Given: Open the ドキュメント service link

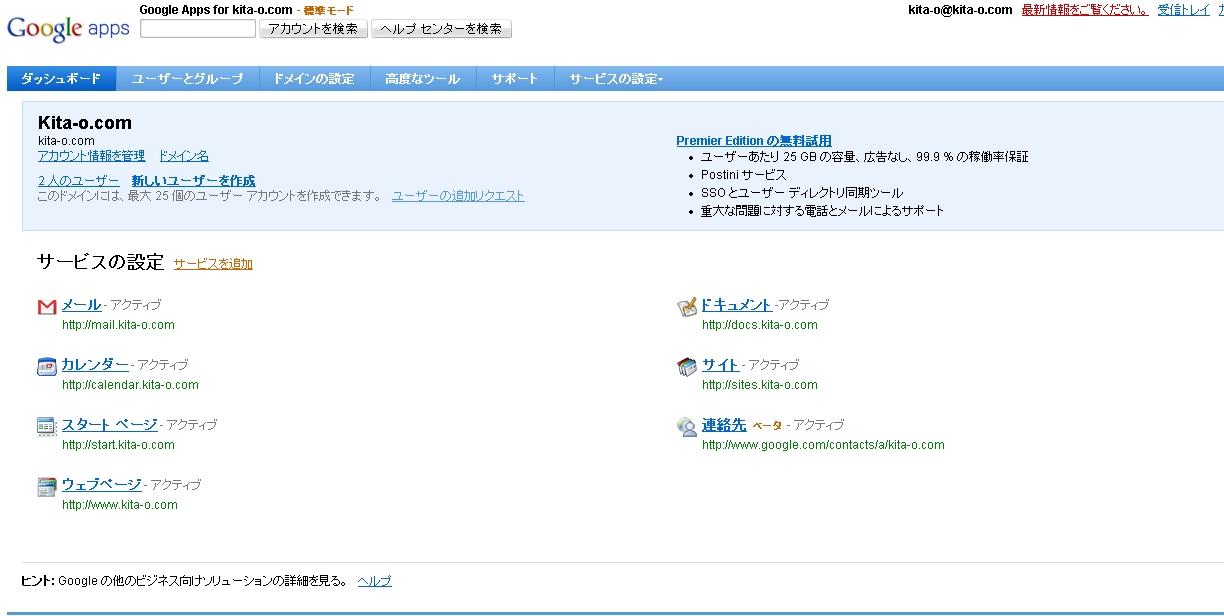Looking at the screenshot, I should (737, 305).
